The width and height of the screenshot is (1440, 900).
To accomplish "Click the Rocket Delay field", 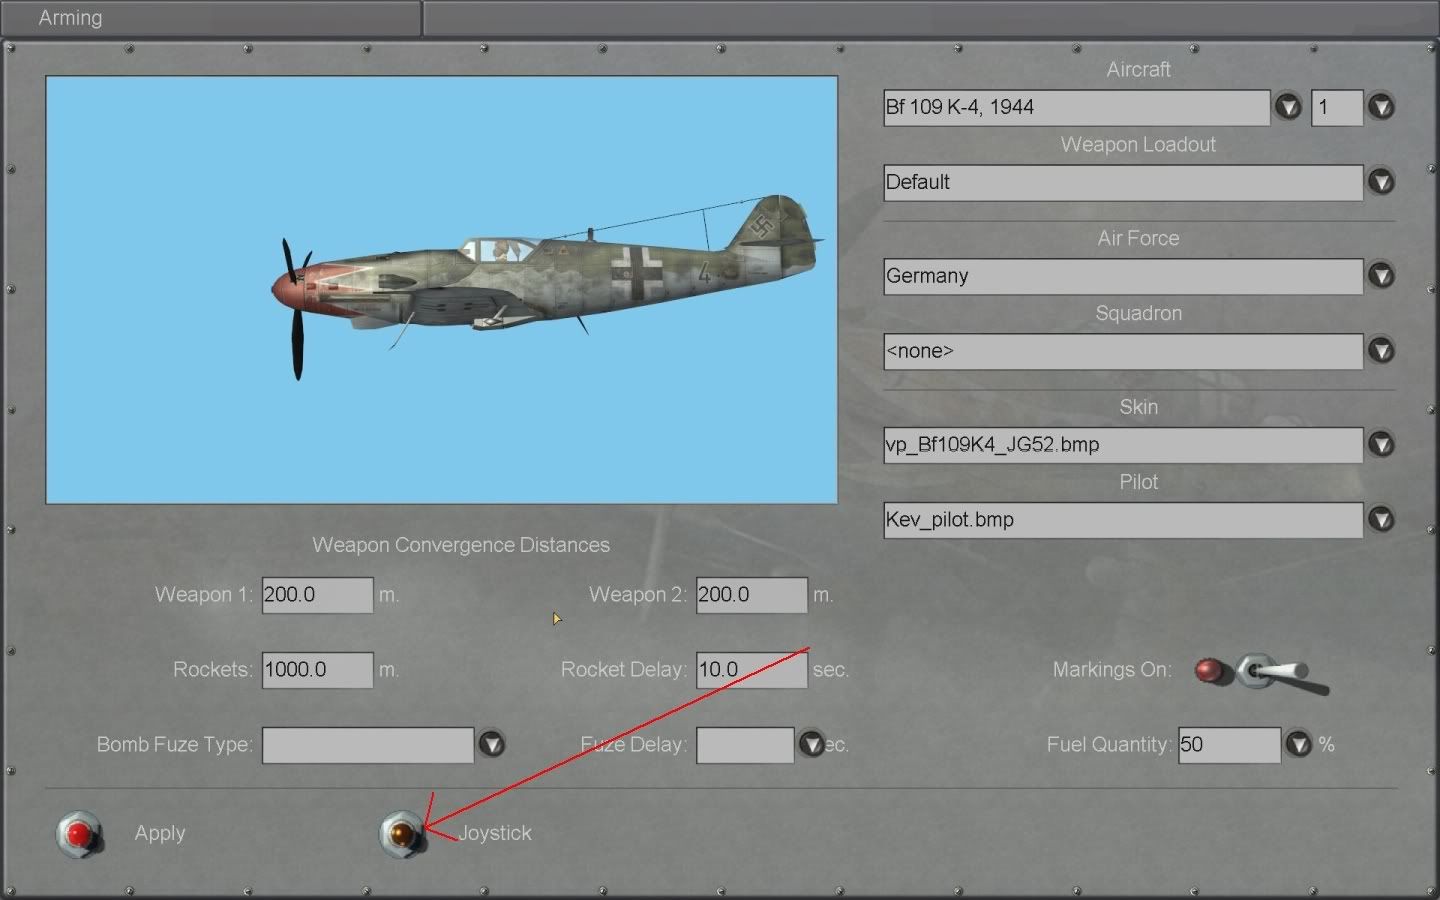I will pyautogui.click(x=752, y=670).
